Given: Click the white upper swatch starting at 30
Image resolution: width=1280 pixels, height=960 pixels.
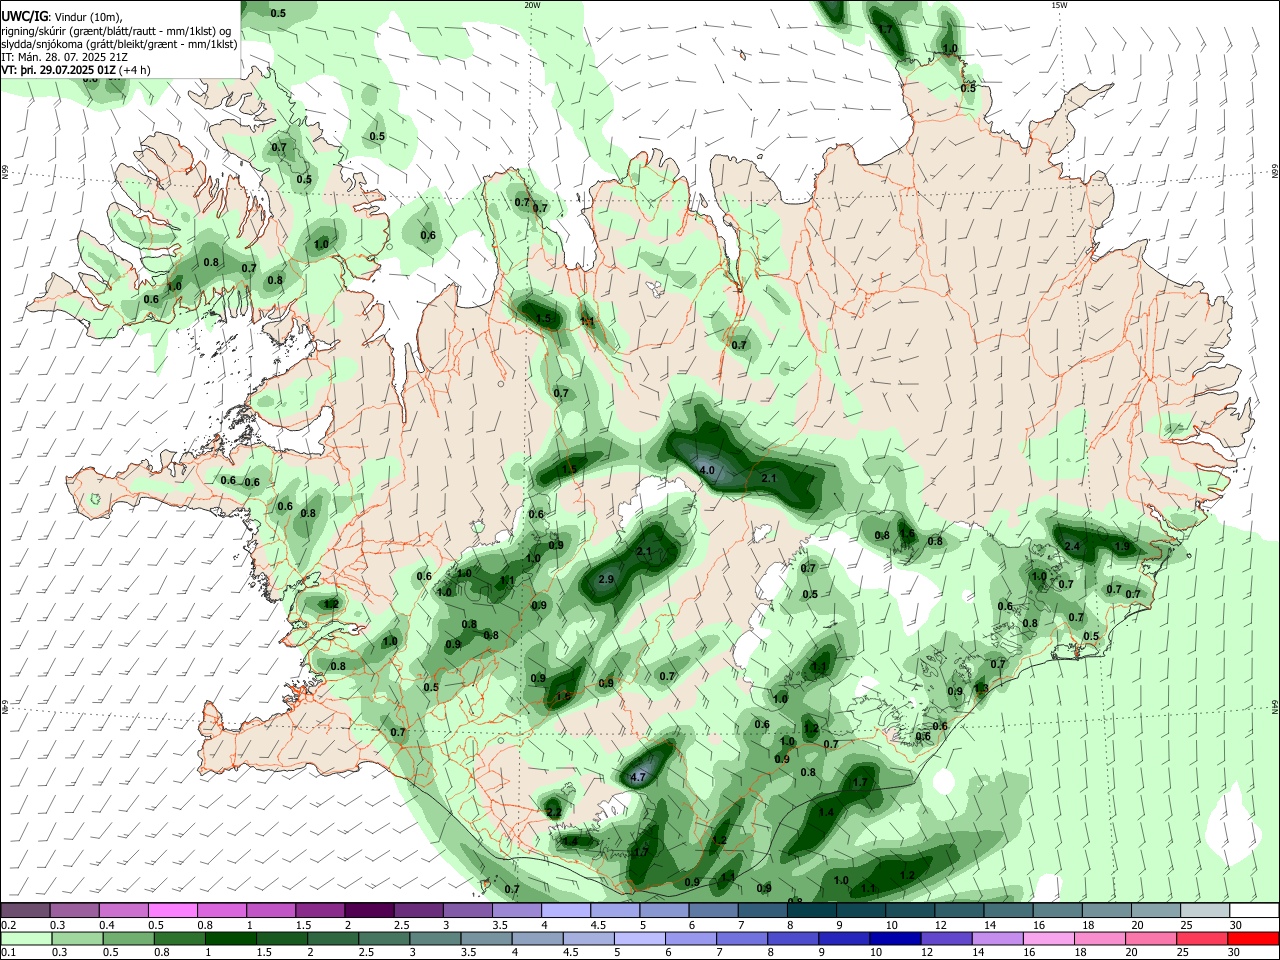Looking at the screenshot, I should pos(1254,910).
